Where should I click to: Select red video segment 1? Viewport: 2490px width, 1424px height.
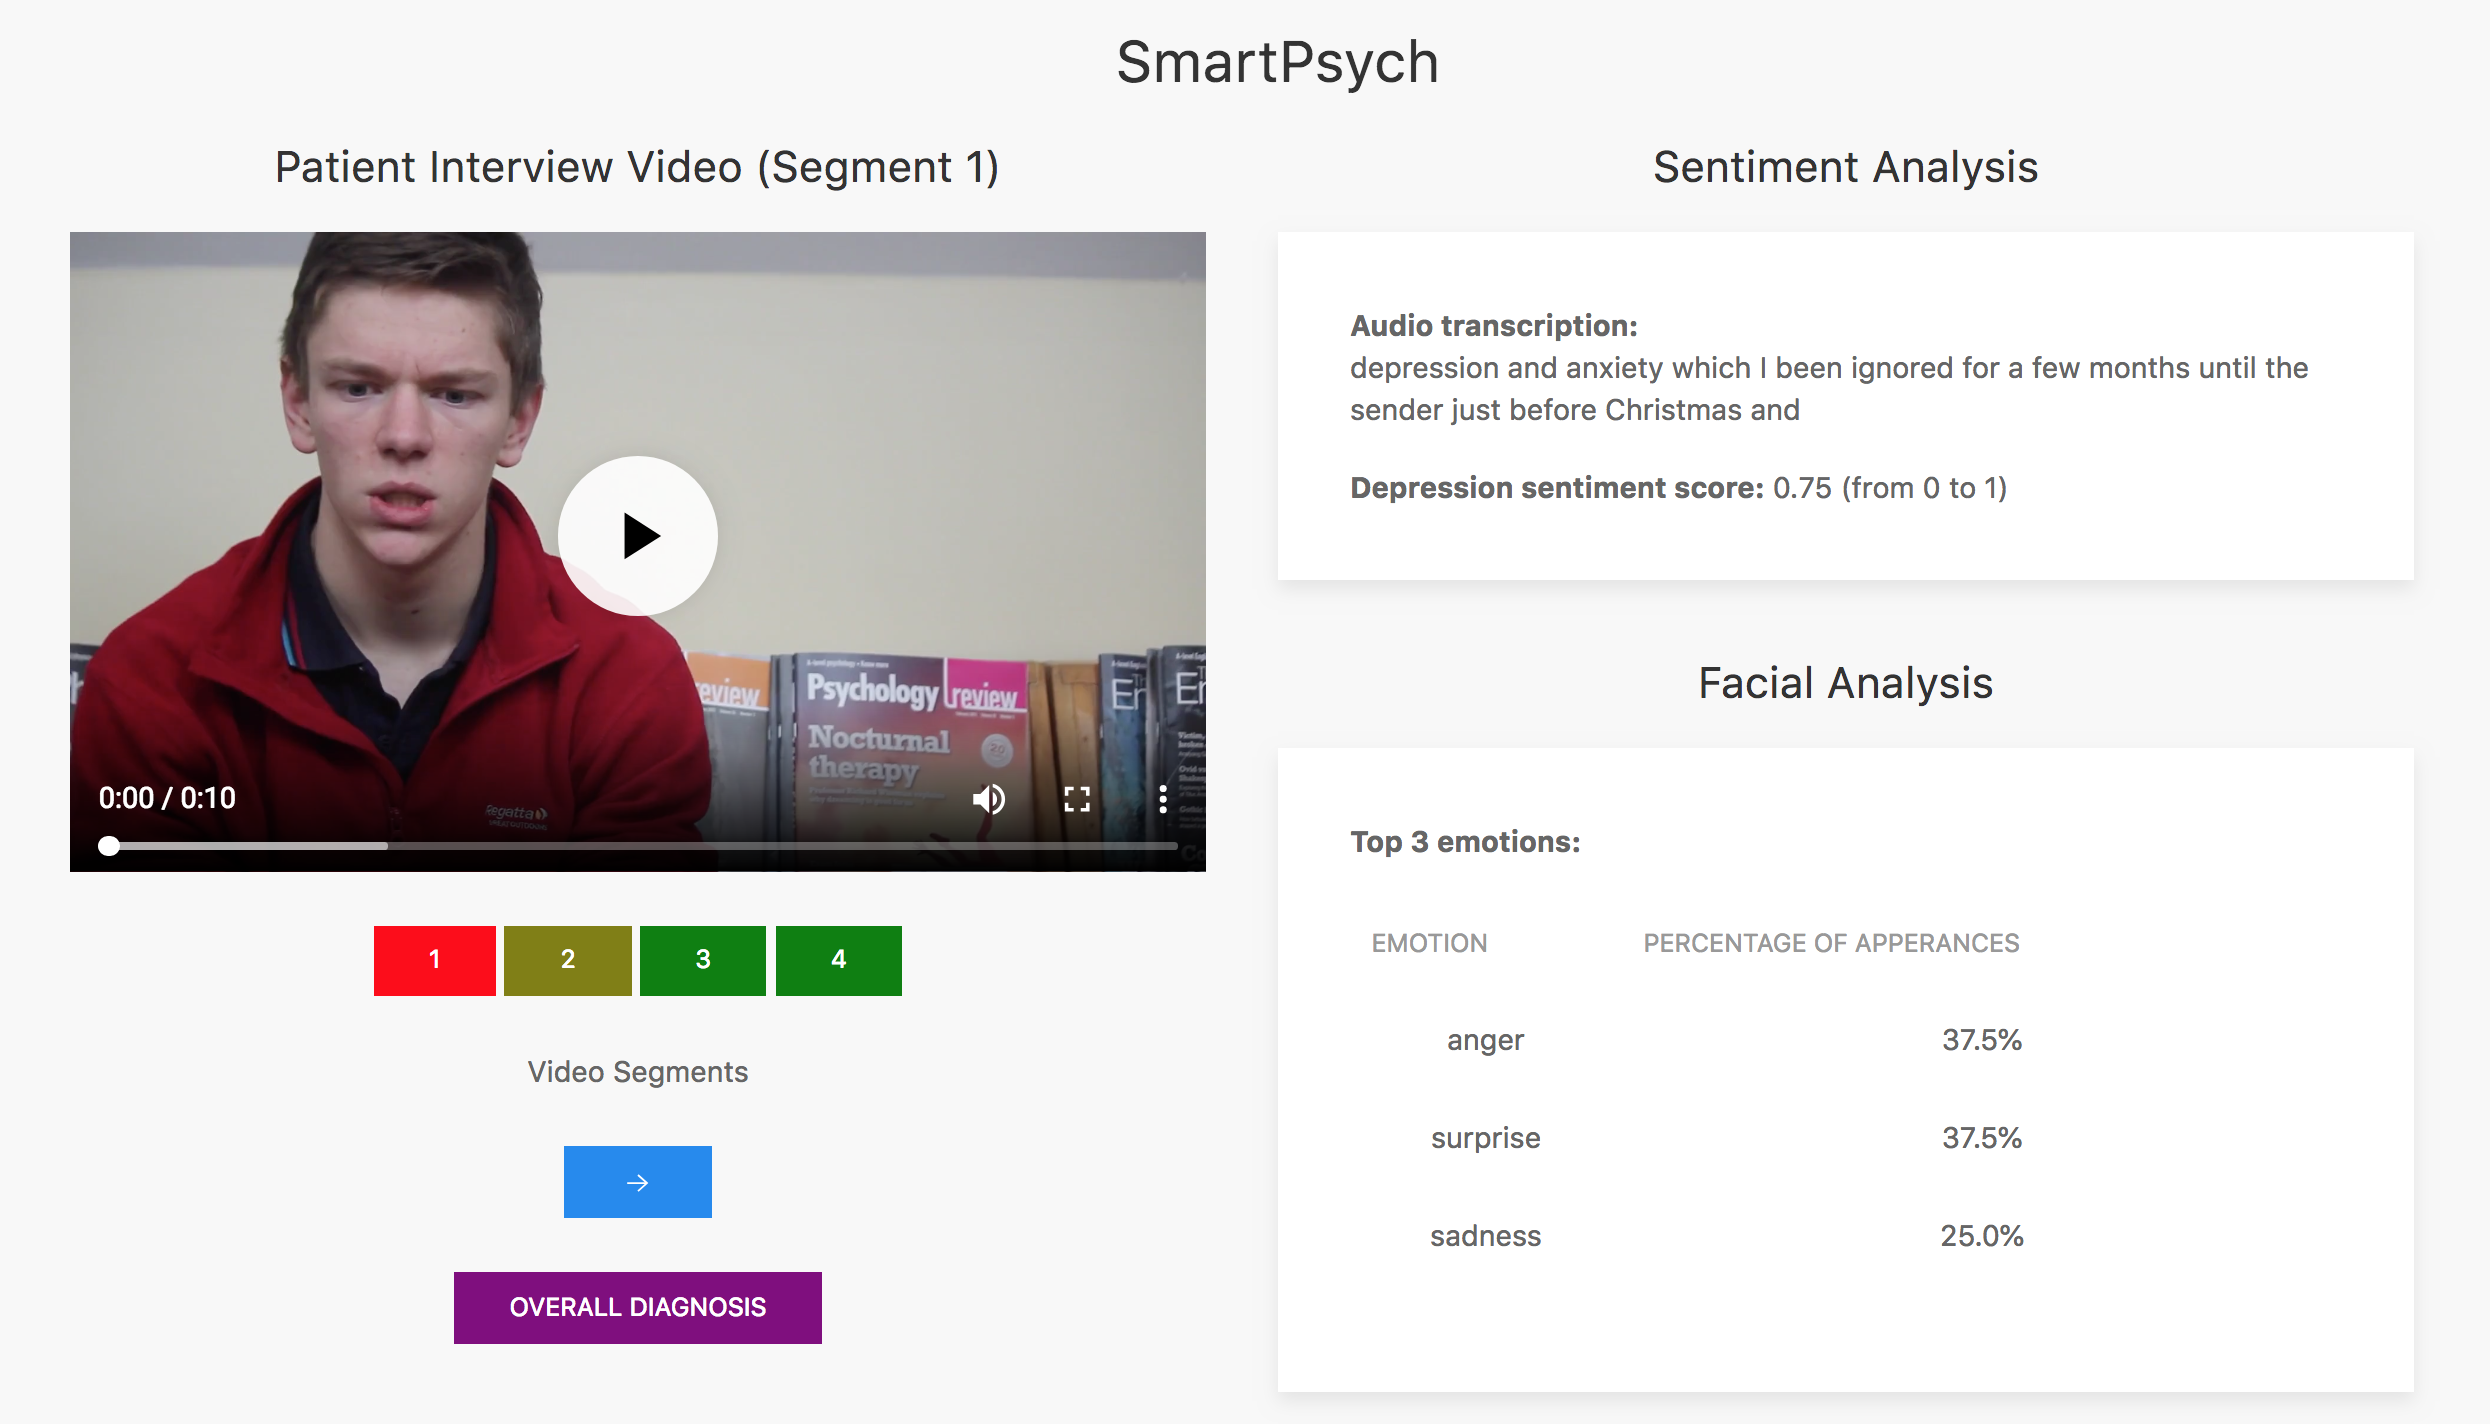(x=434, y=960)
